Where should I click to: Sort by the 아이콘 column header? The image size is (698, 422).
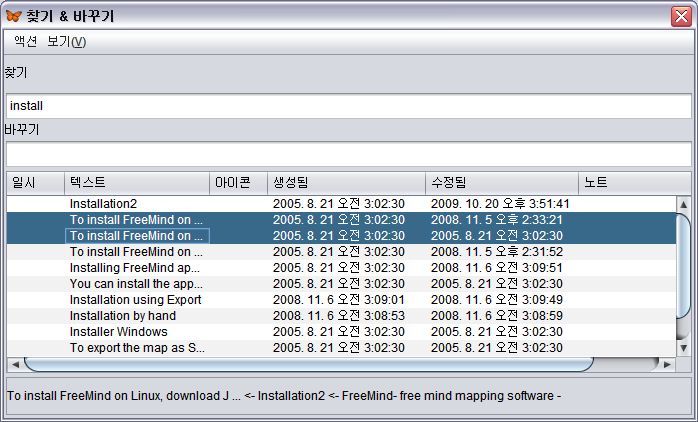point(239,183)
